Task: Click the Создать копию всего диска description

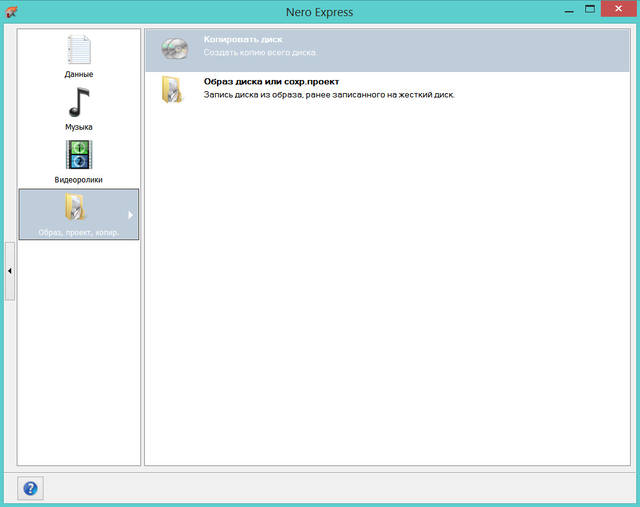Action: 260,52
